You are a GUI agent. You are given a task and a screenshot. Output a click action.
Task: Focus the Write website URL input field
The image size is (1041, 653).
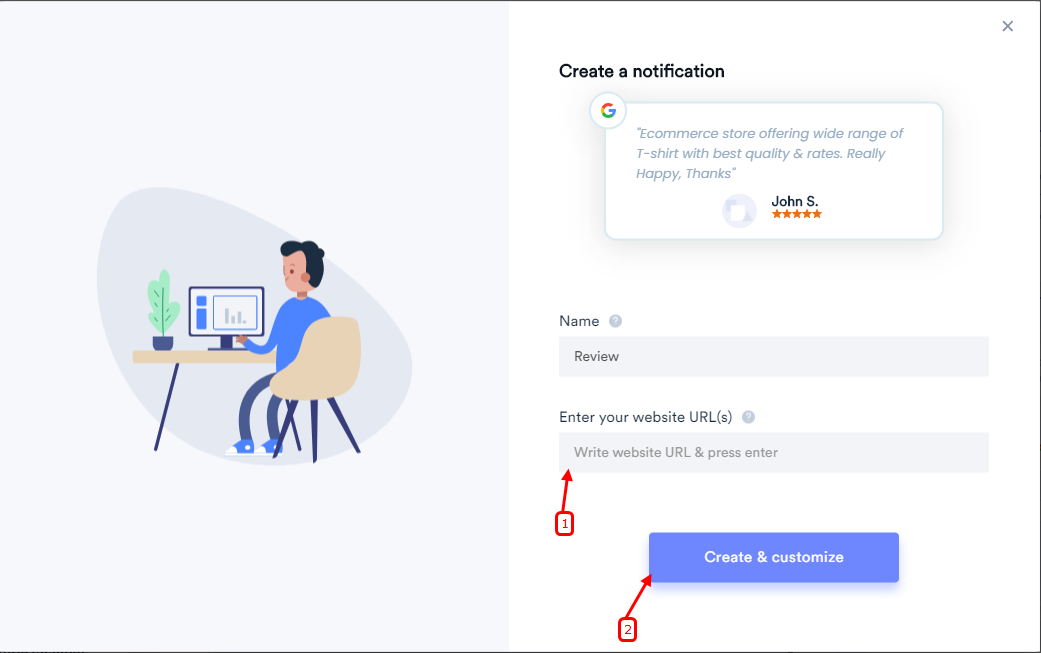click(773, 453)
